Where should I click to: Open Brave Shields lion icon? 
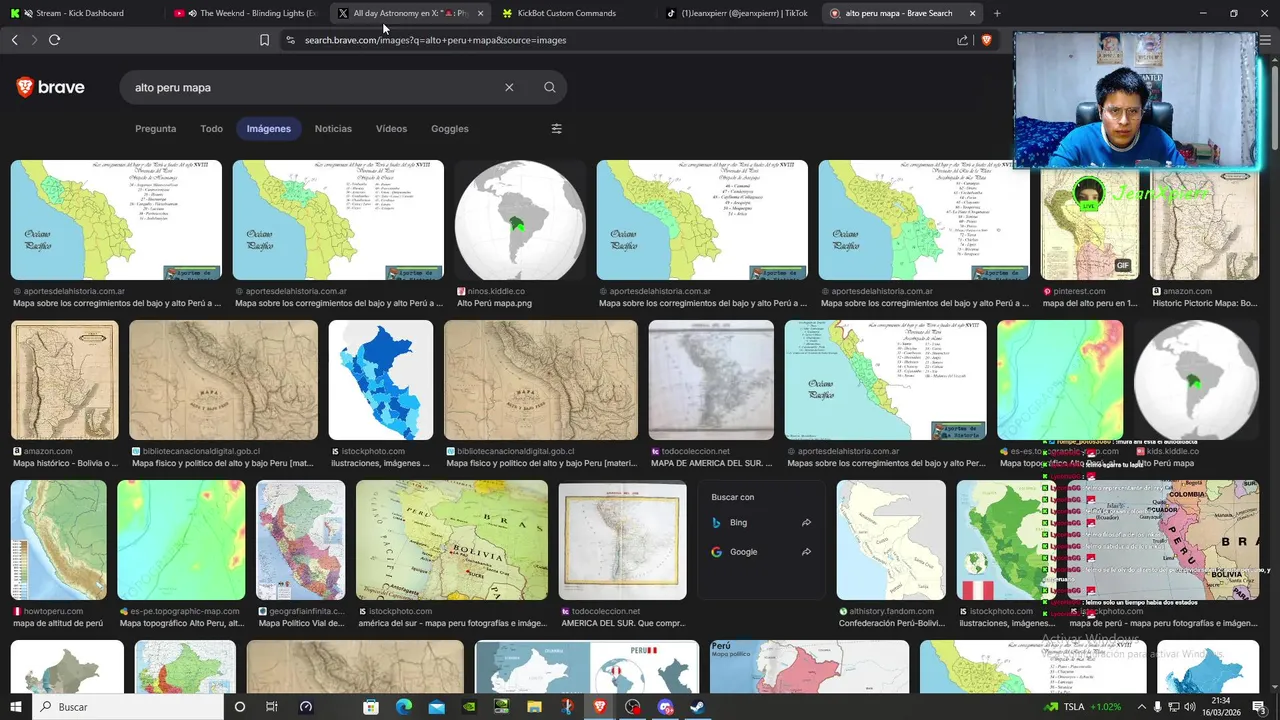tap(986, 40)
